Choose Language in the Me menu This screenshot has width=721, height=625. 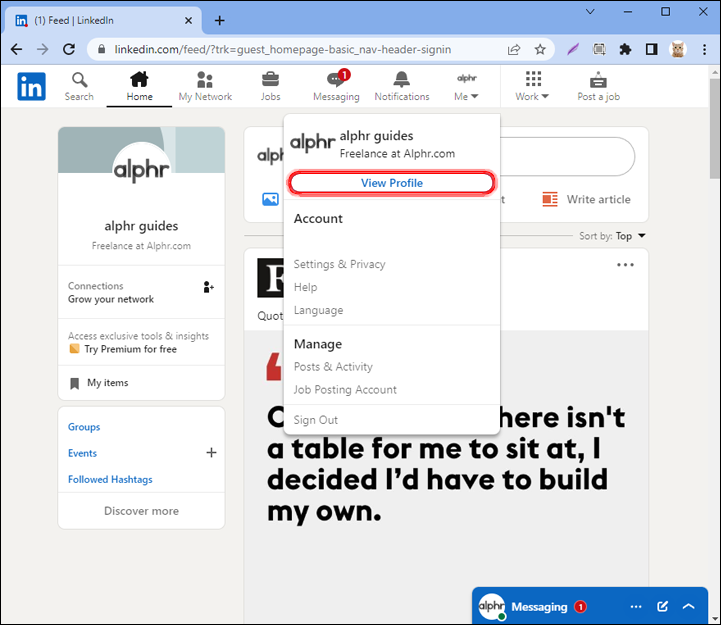[318, 310]
